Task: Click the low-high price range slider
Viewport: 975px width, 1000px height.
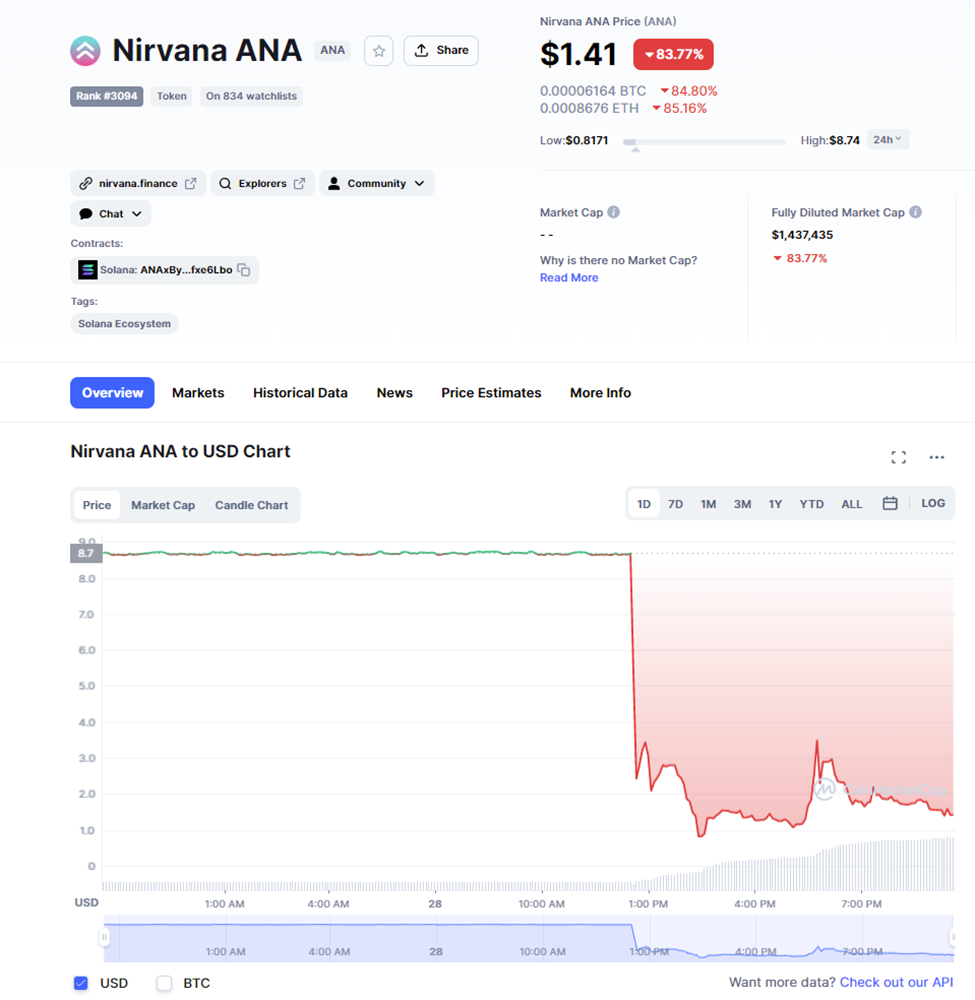Action: coord(703,143)
